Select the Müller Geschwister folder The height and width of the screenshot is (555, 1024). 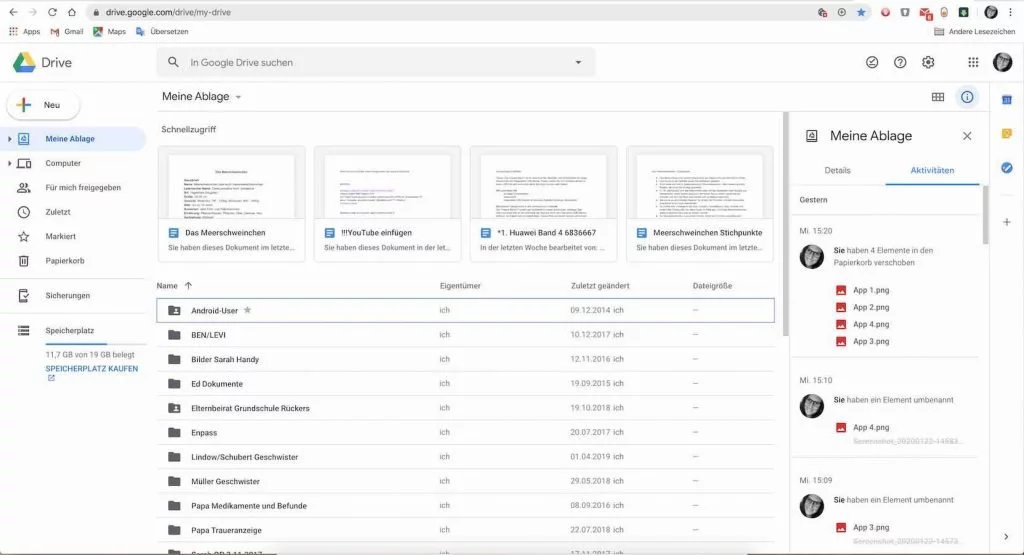(466, 481)
